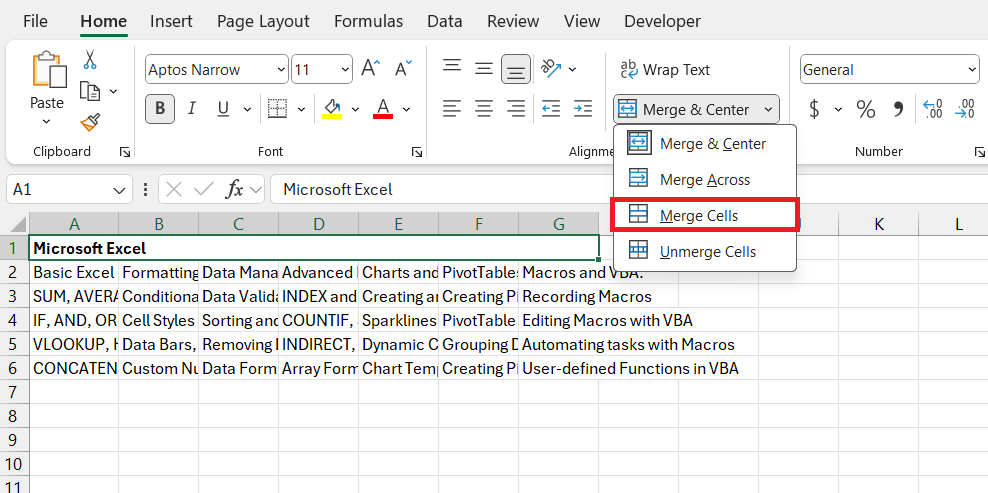
Task: Click the Insert Function fx icon
Action: pos(234,189)
